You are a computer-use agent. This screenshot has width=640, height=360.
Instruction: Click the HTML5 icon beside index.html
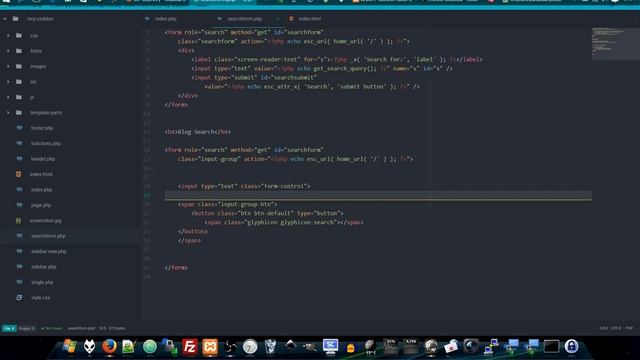[x=18, y=174]
